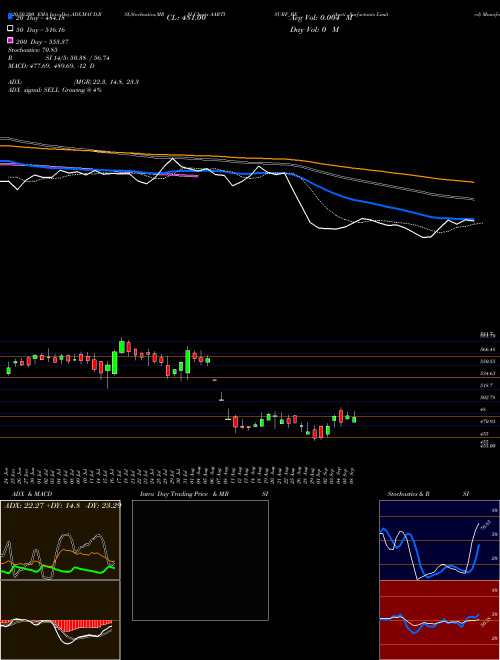Open the ADX indicator chart panel
The image size is (500, 660).
coord(60,540)
